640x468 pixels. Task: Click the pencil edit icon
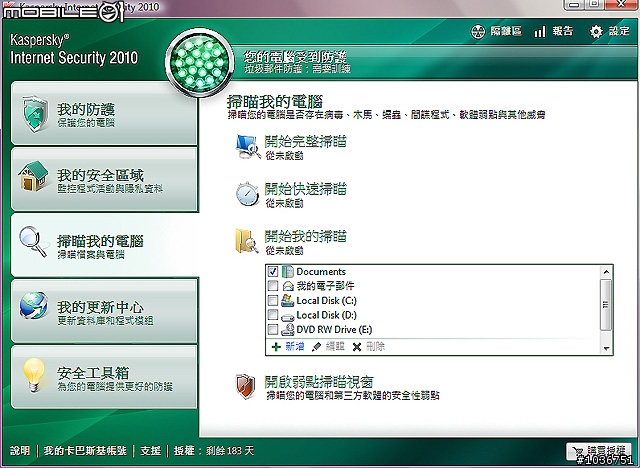tap(316, 347)
